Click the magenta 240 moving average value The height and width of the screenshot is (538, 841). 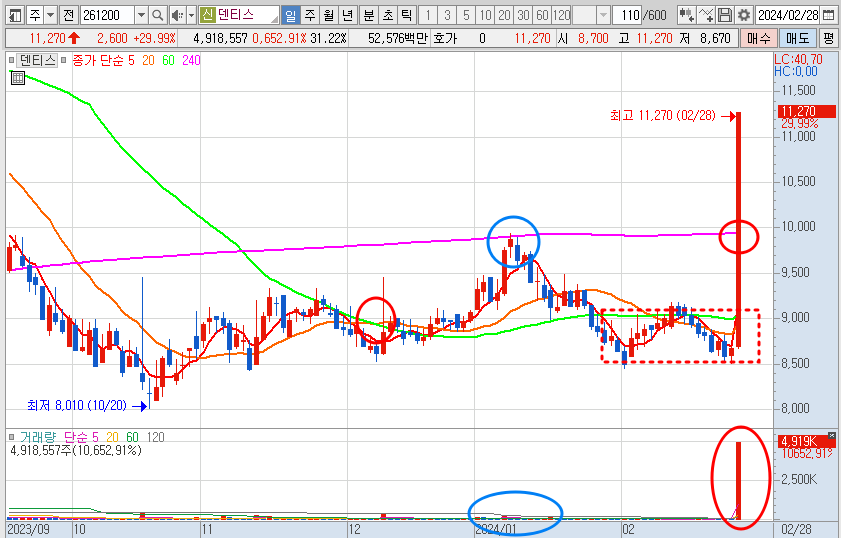point(191,60)
